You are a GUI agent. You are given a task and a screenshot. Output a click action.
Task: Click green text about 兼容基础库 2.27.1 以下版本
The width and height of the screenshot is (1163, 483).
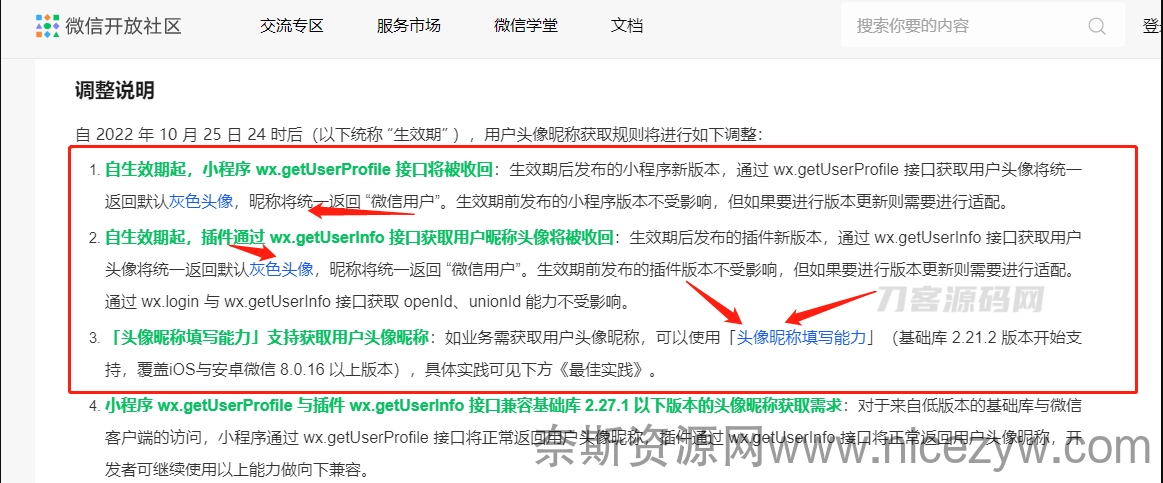[x=473, y=405]
